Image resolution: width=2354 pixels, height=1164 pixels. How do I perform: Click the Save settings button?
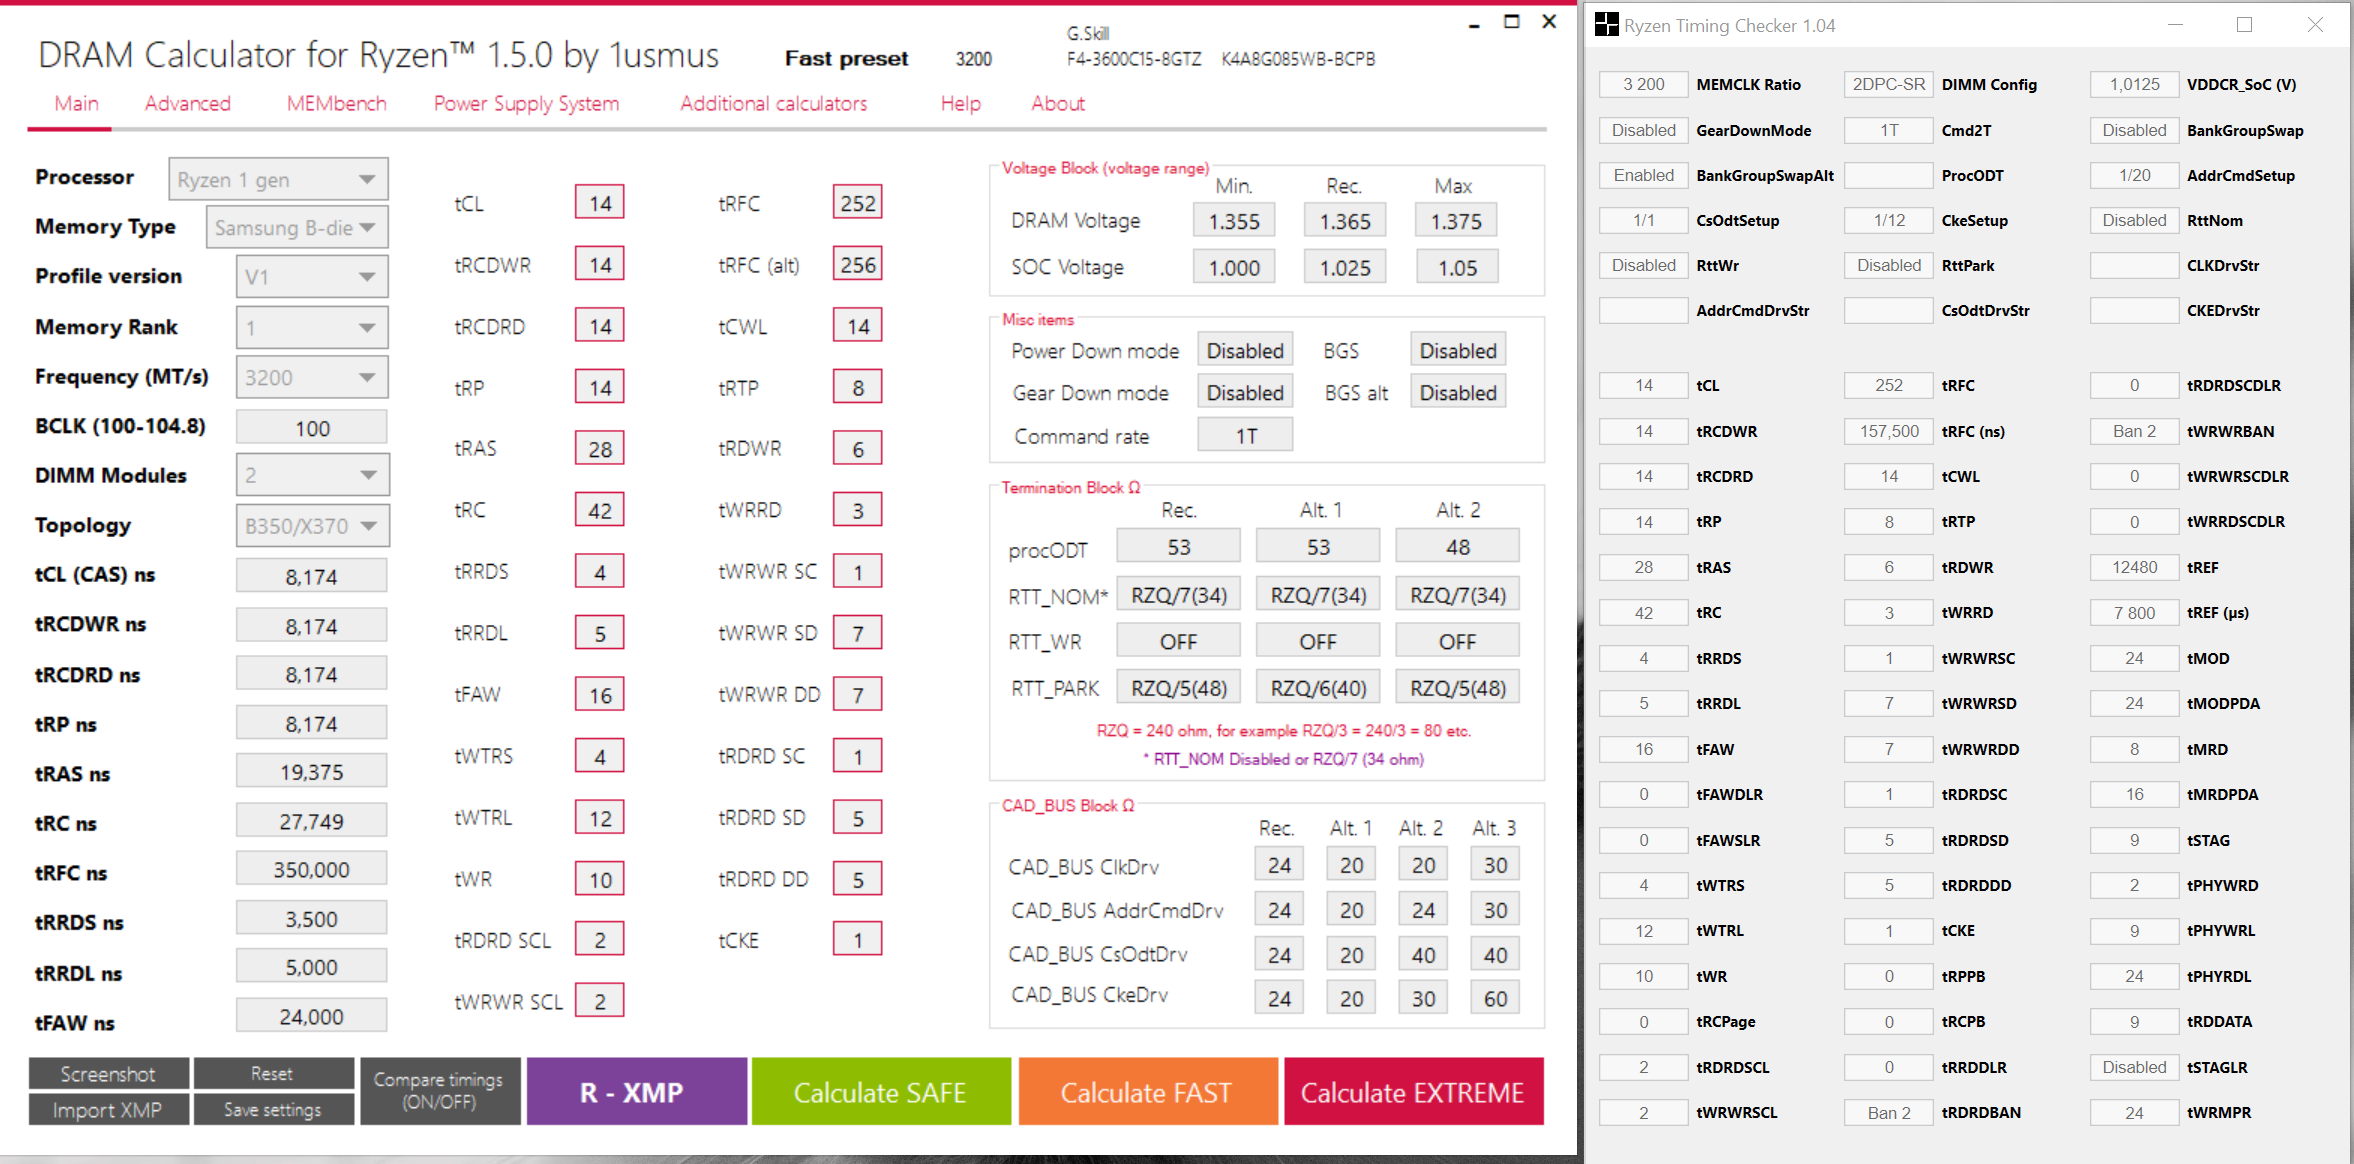coord(273,1110)
